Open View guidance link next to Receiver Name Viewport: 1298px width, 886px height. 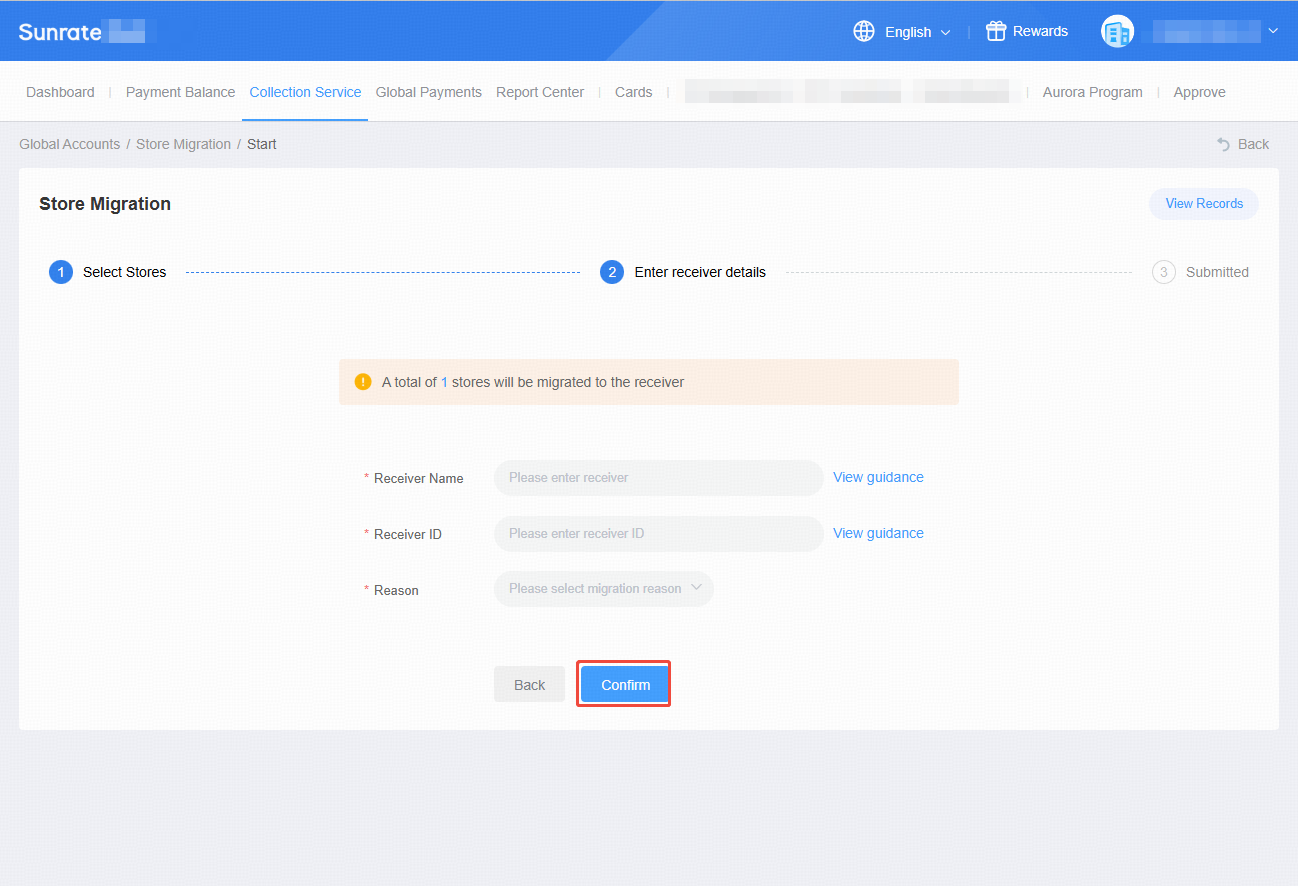pyautogui.click(x=878, y=477)
